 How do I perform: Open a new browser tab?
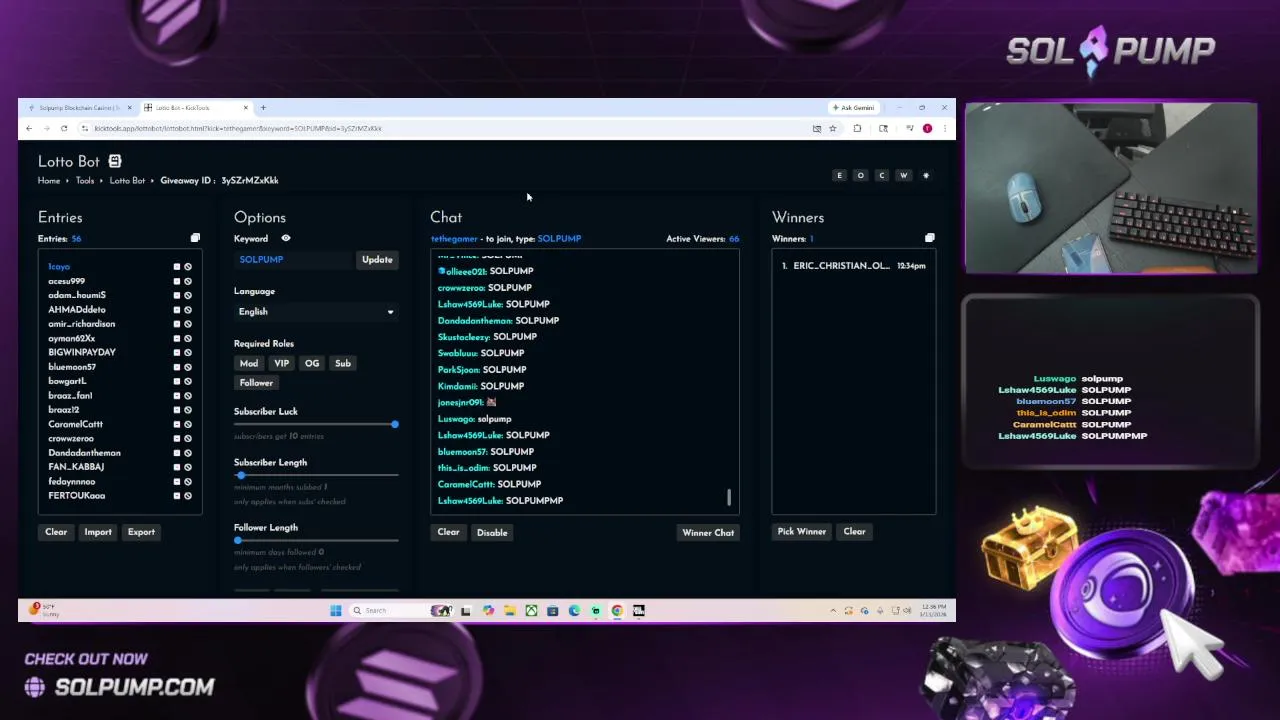(x=263, y=107)
